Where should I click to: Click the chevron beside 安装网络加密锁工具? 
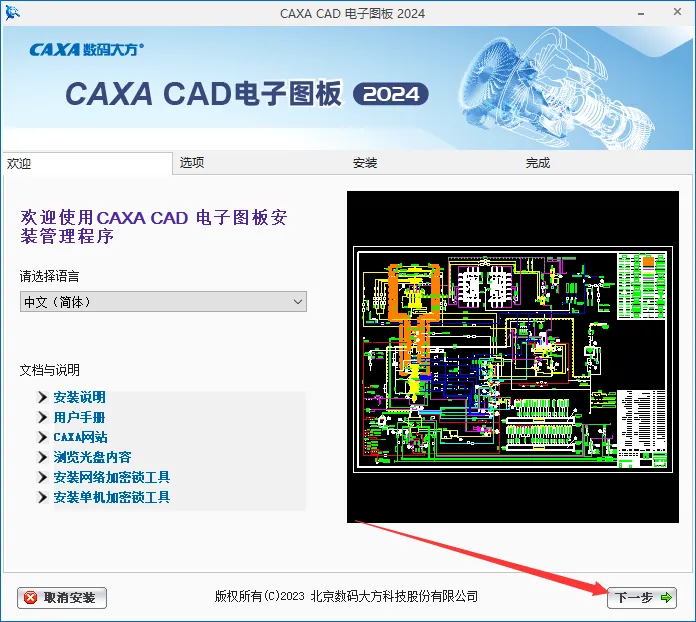43,477
